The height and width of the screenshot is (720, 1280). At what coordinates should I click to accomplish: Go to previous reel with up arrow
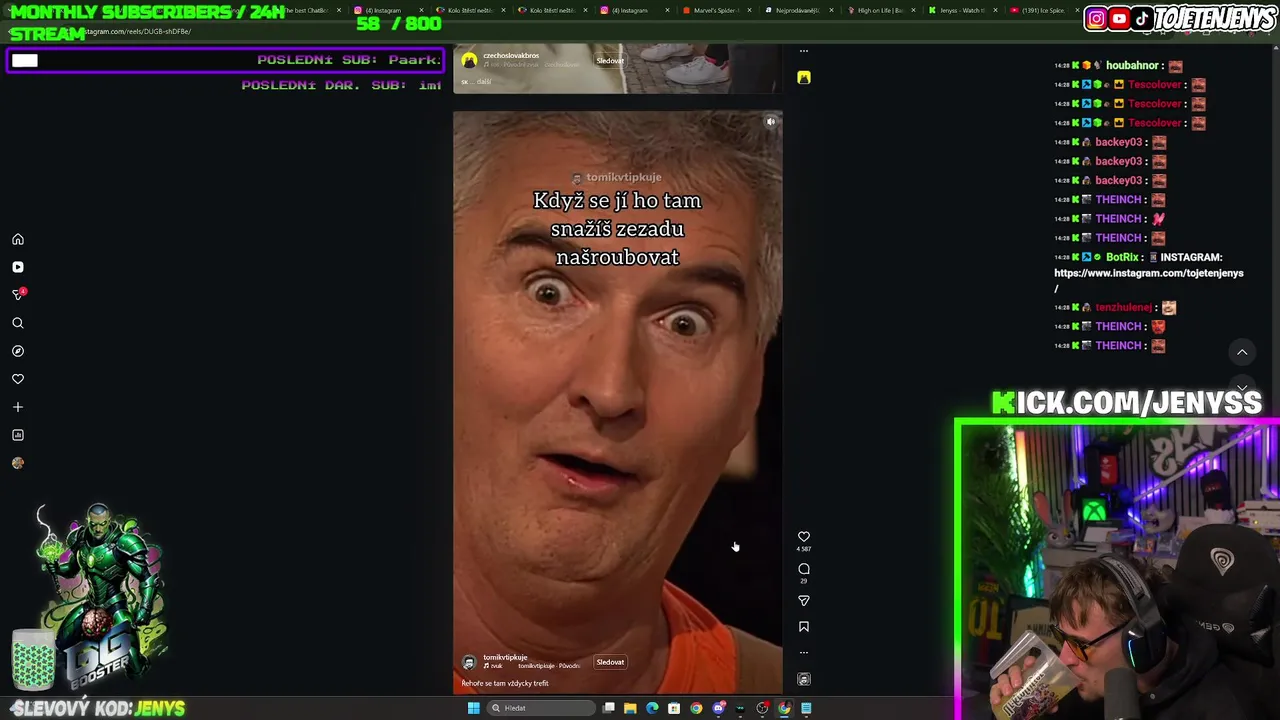point(1242,352)
